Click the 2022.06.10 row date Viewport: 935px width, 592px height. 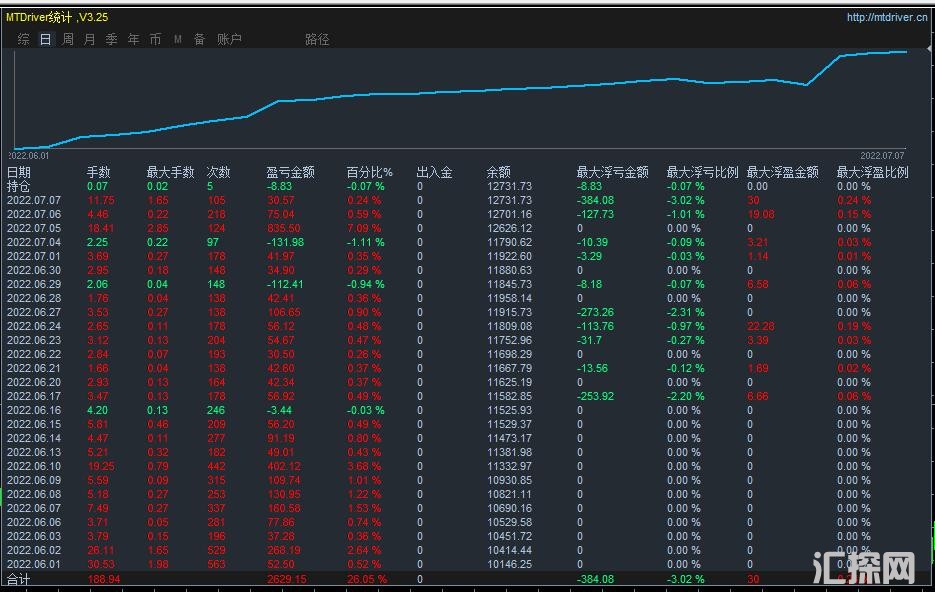click(34, 466)
